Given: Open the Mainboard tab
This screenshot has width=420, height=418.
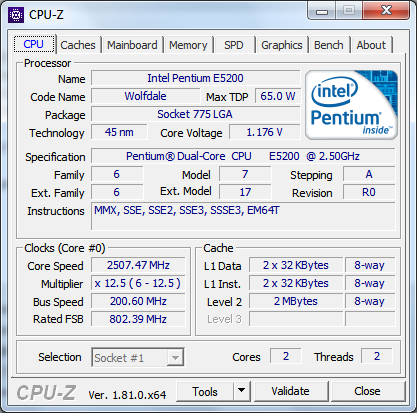Looking at the screenshot, I should (133, 45).
